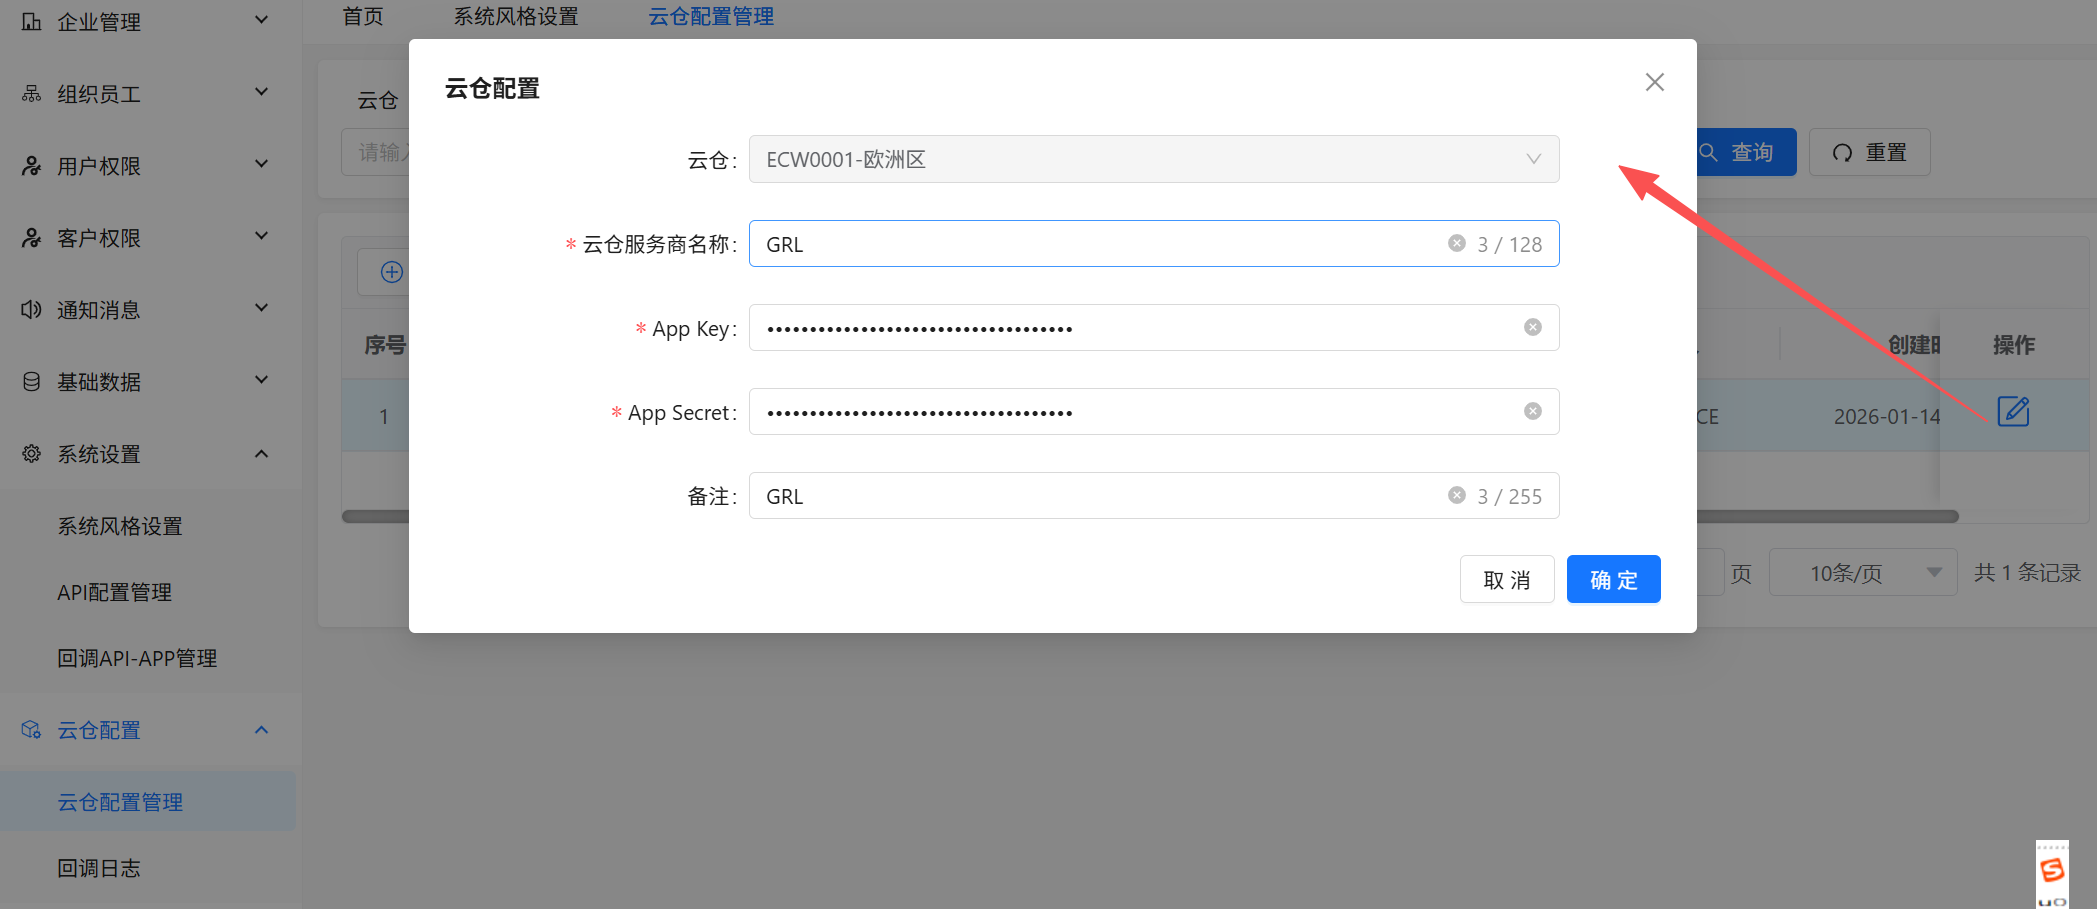2097x909 pixels.
Task: Switch to the 系统风格设置 tab
Action: pyautogui.click(x=516, y=17)
